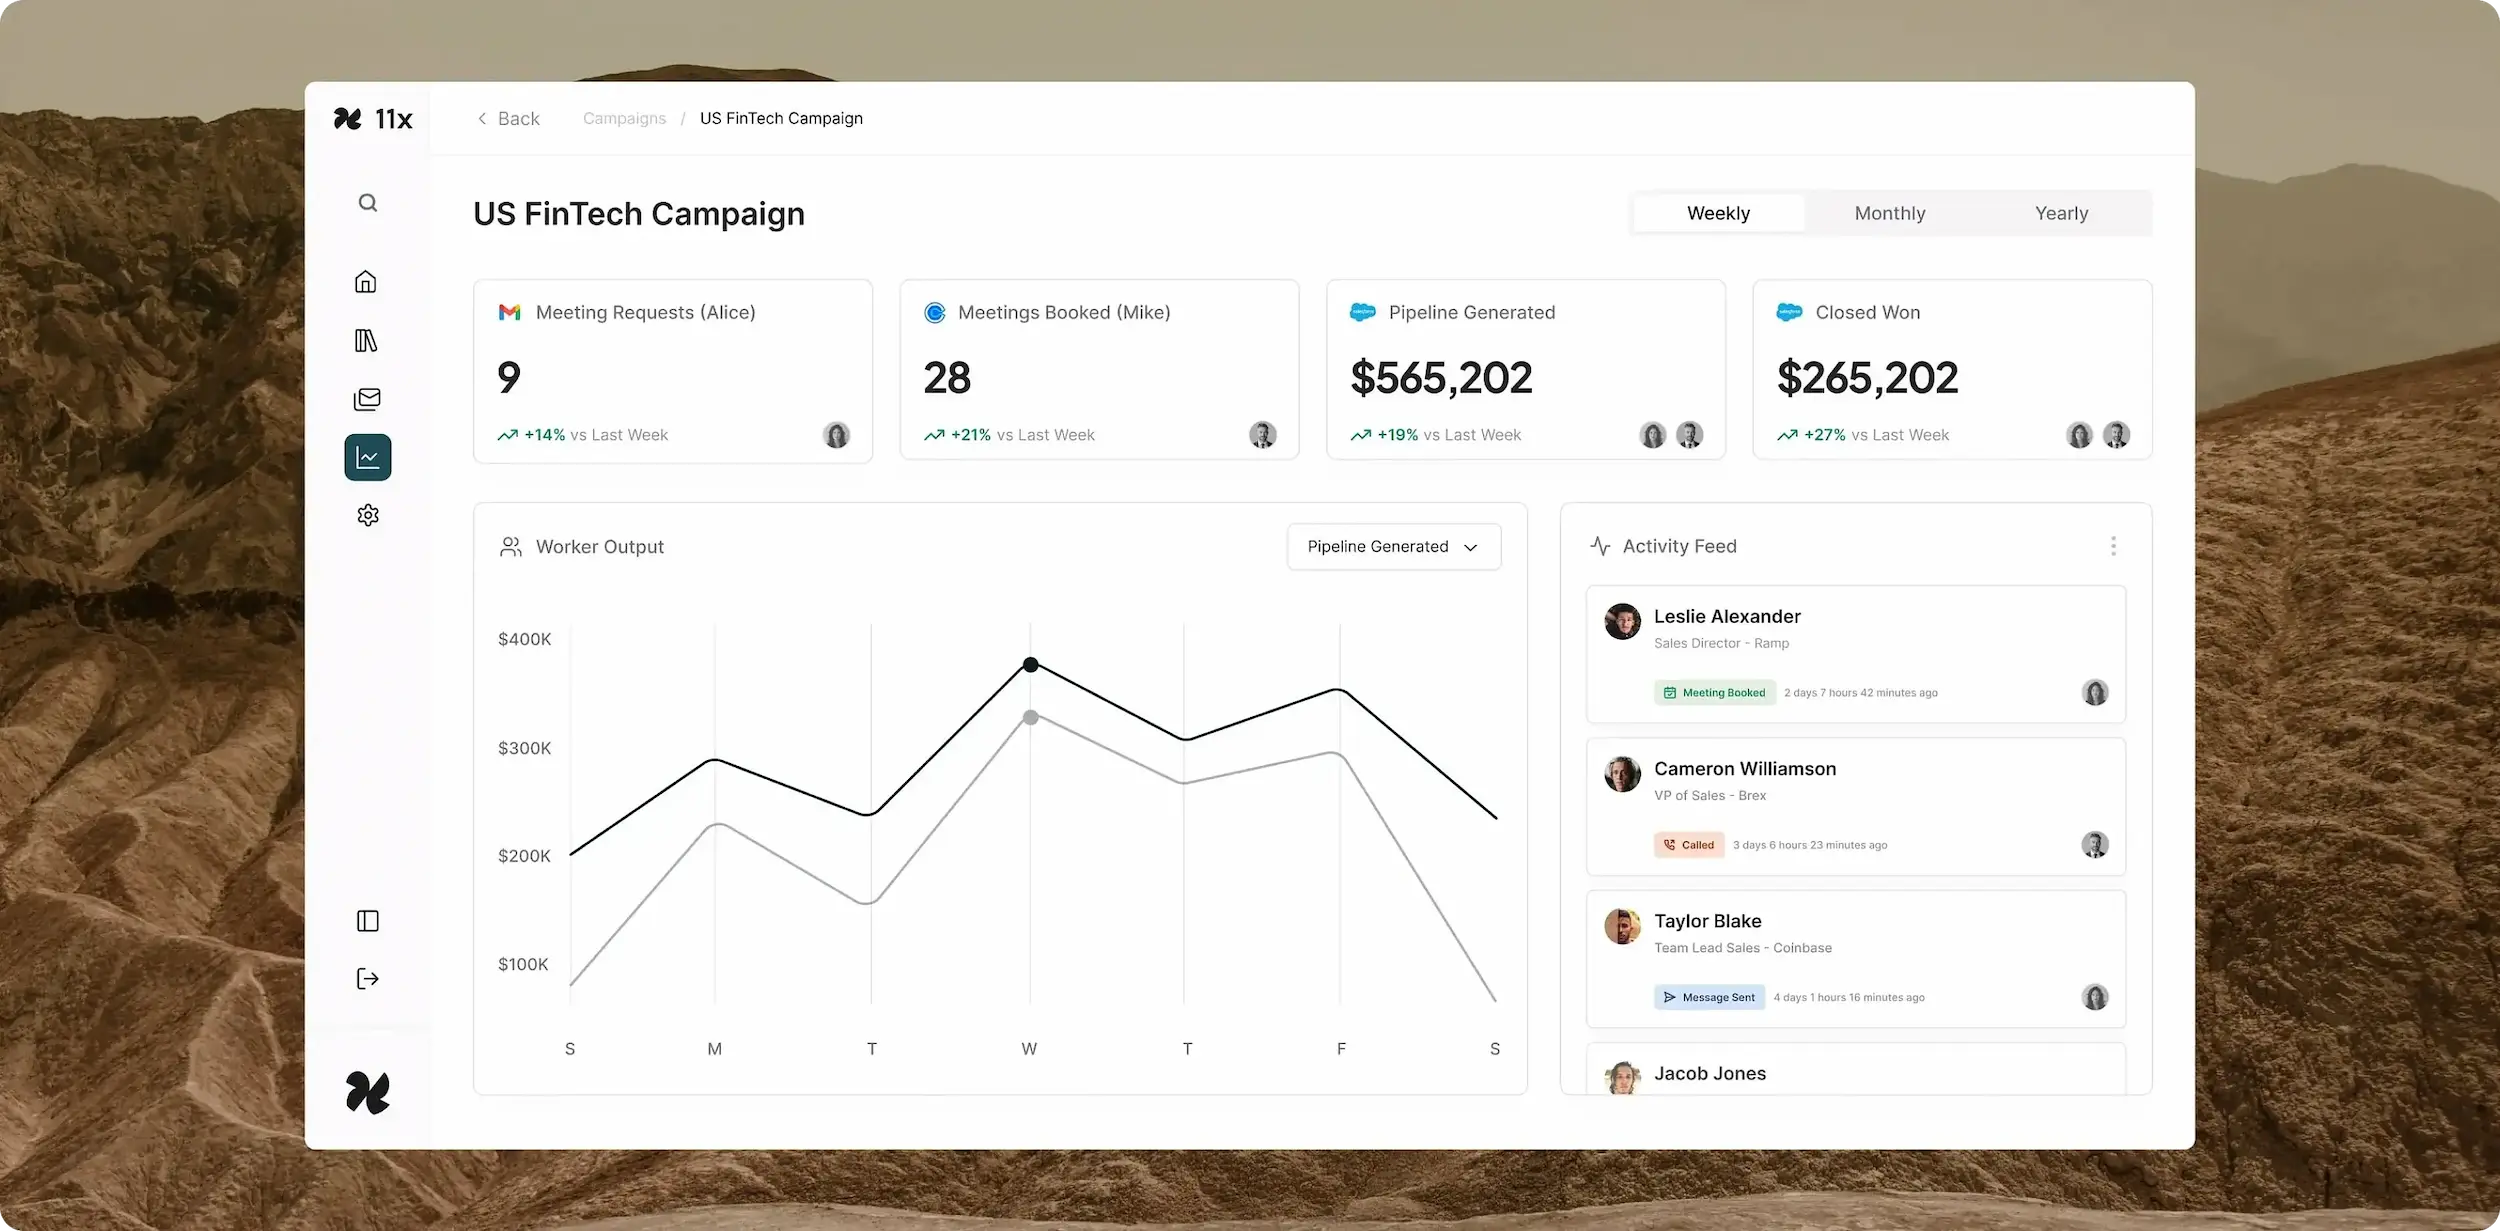Screen dimensions: 2500x1231
Task: Click the Gmail icon on Meeting Requests card
Action: (x=510, y=312)
